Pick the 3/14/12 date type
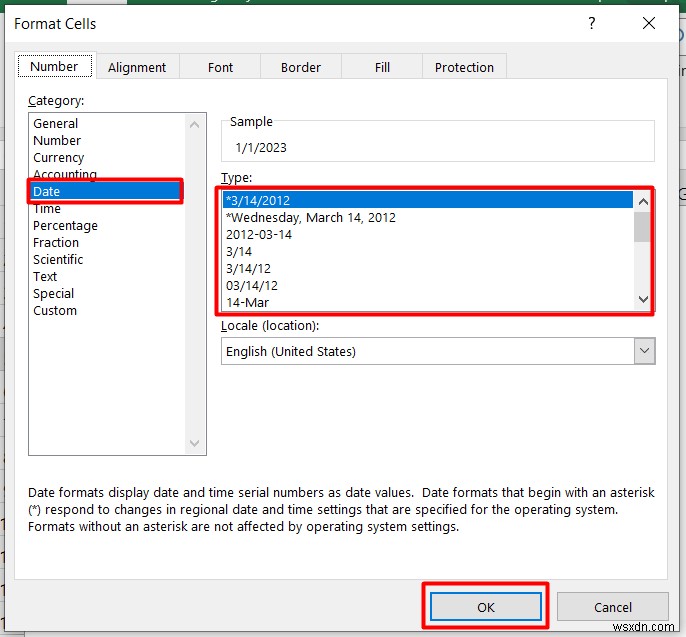The width and height of the screenshot is (686, 637). (428, 269)
